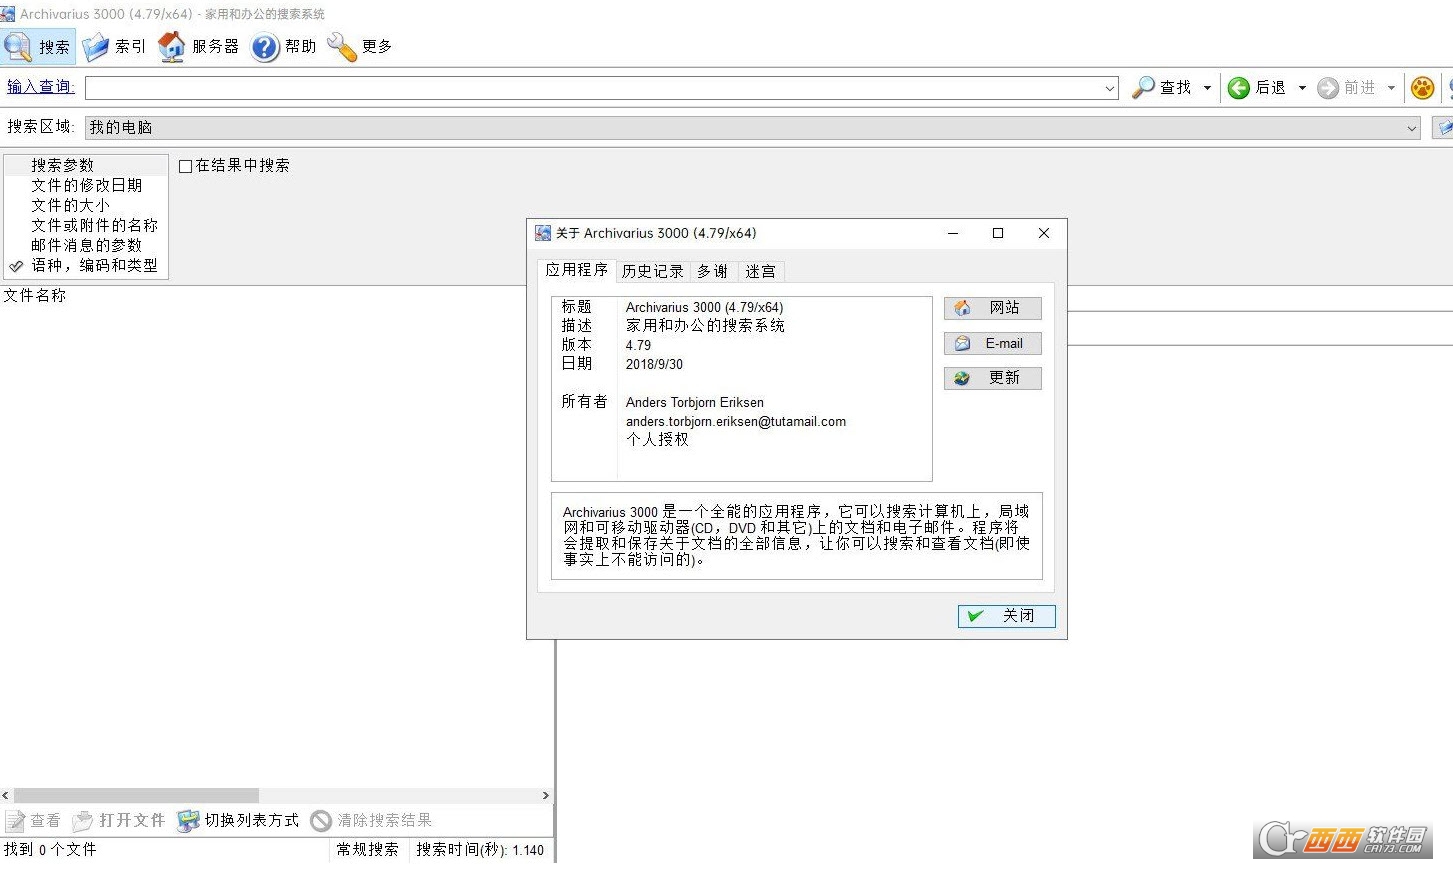Switch to the 多谢 tab
This screenshot has height=869, width=1453.
[x=713, y=271]
